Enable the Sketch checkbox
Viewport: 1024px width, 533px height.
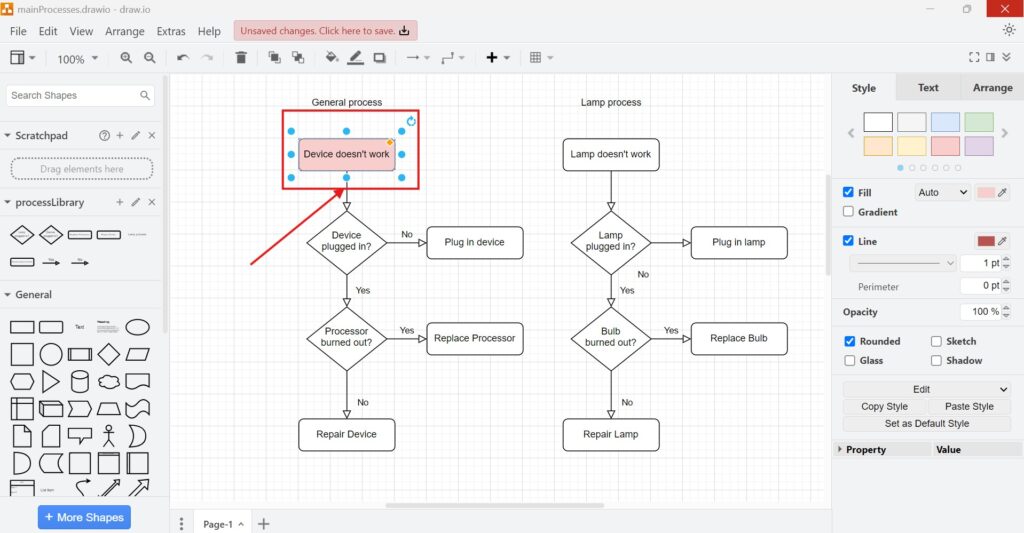(x=937, y=341)
